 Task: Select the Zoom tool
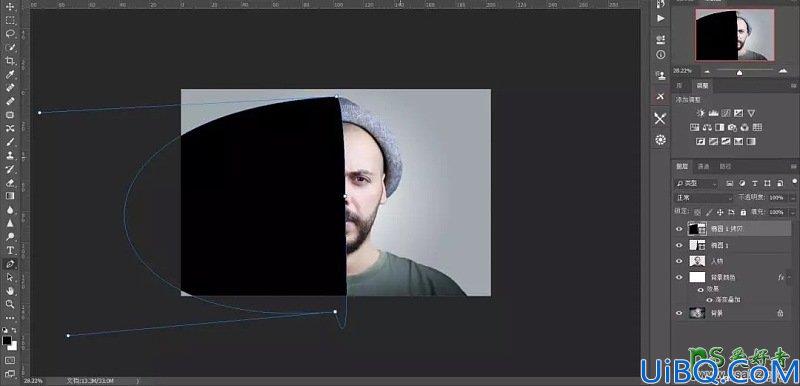pyautogui.click(x=10, y=304)
